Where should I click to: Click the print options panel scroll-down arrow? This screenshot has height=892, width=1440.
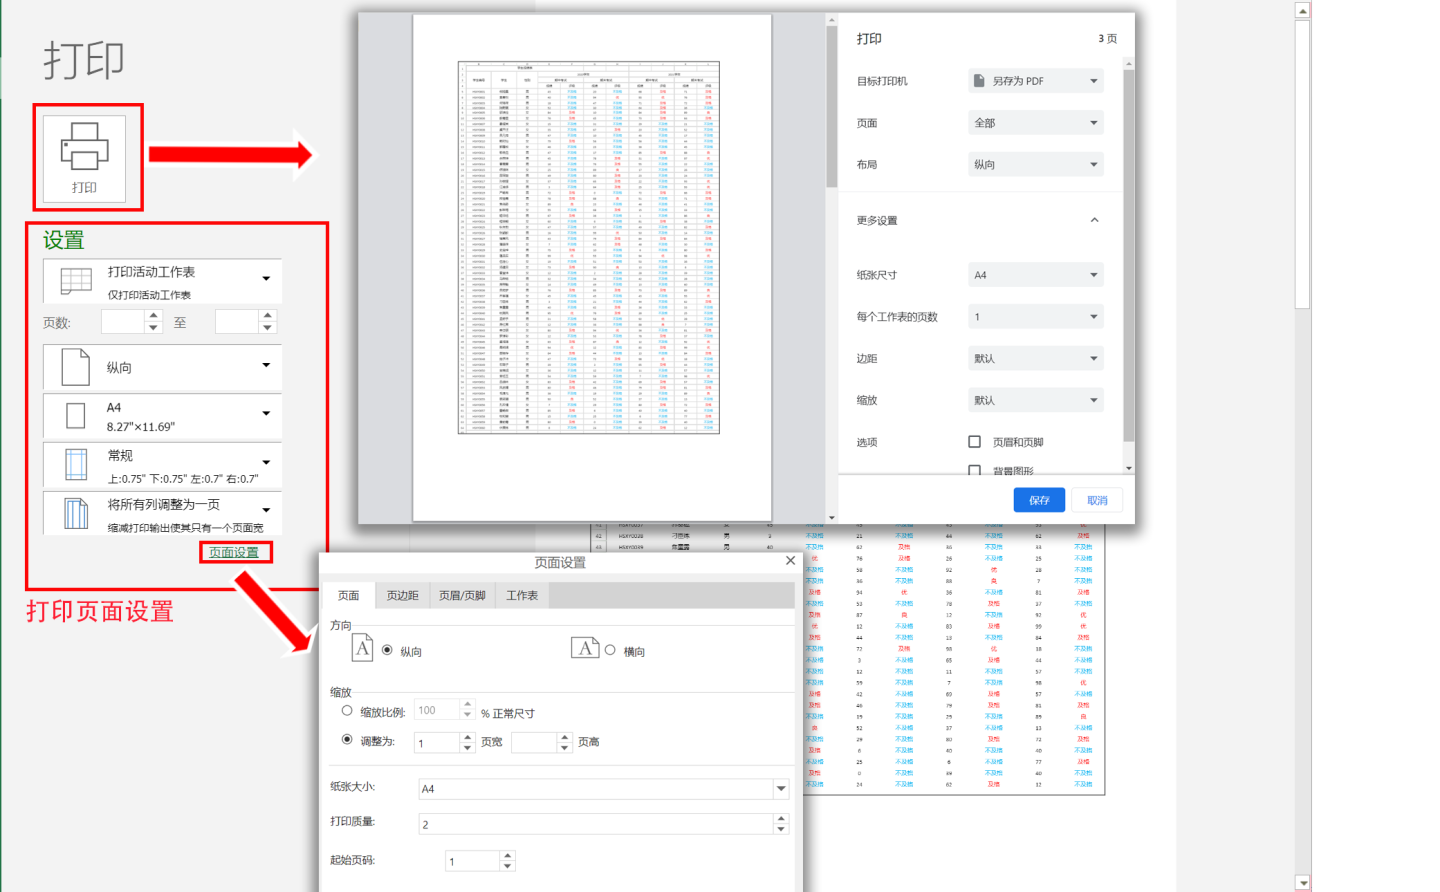[x=1129, y=468]
